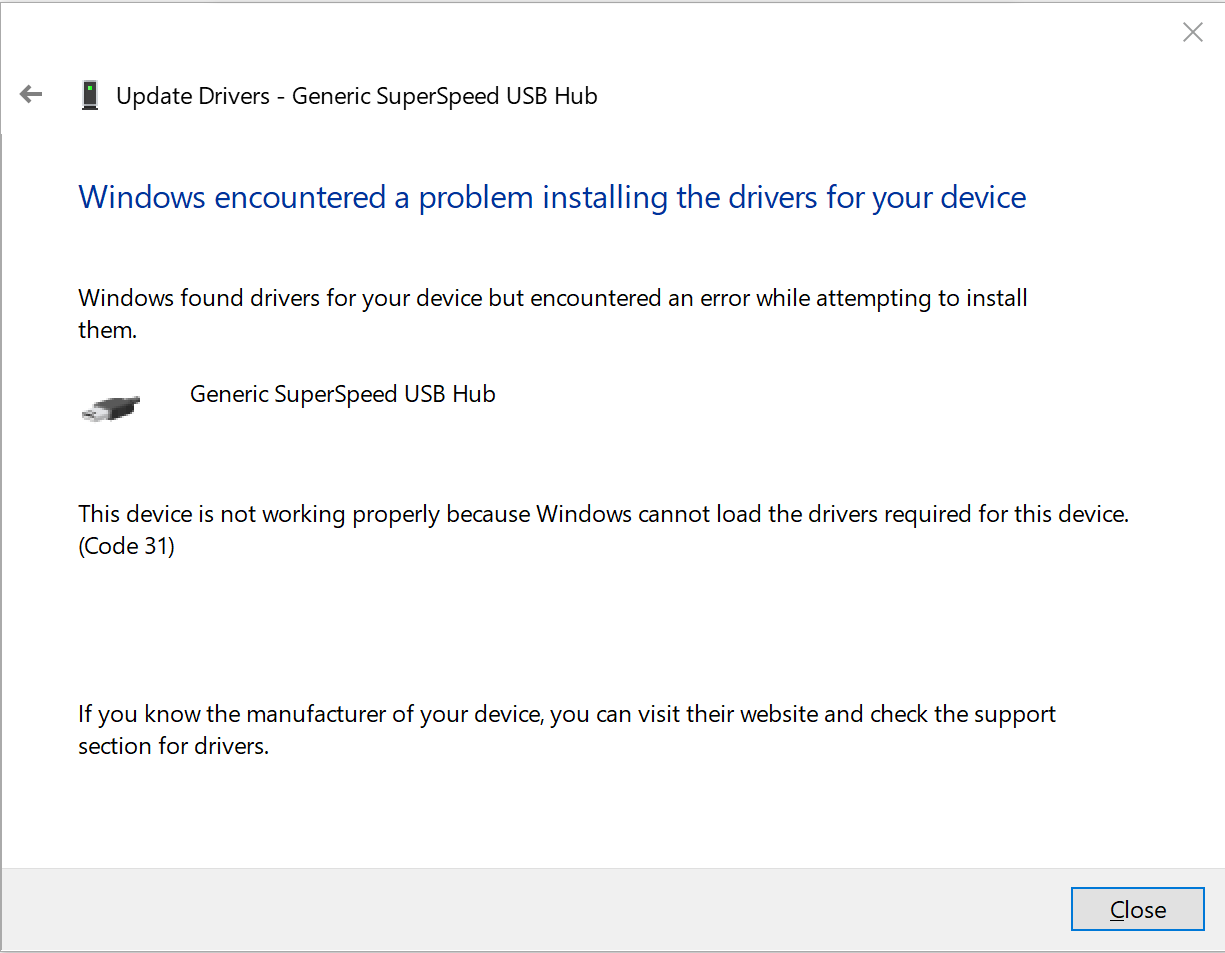Click the '(Code 31)' error code text

[x=126, y=546]
